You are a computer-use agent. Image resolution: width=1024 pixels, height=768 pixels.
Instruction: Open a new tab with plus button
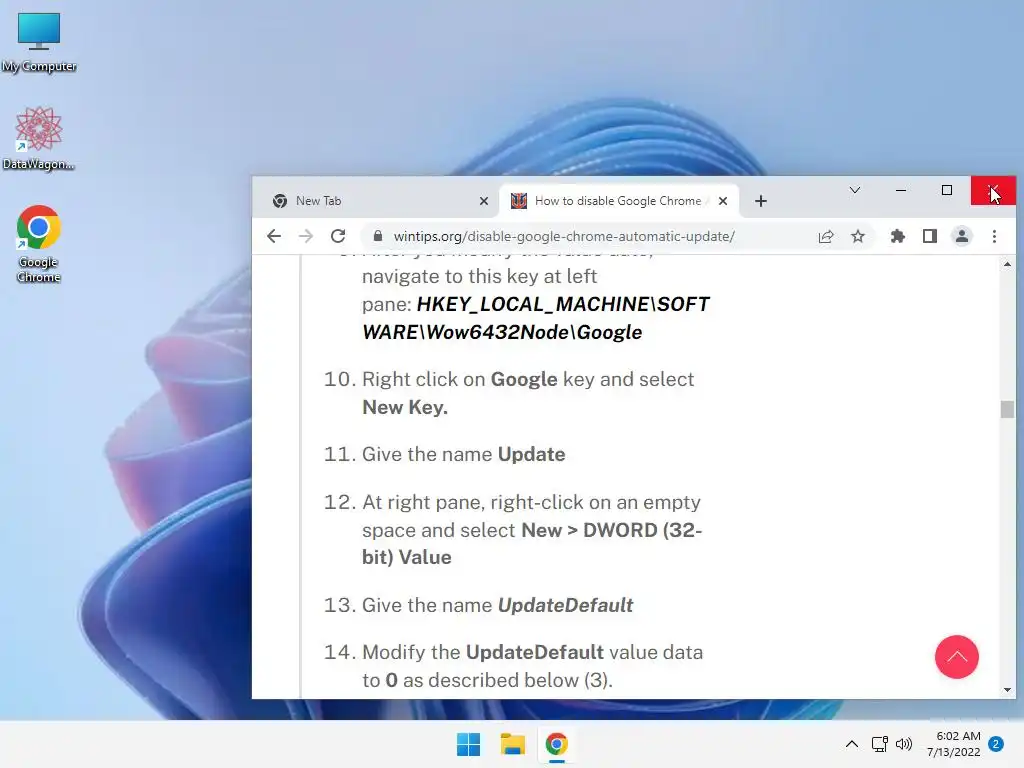(761, 201)
